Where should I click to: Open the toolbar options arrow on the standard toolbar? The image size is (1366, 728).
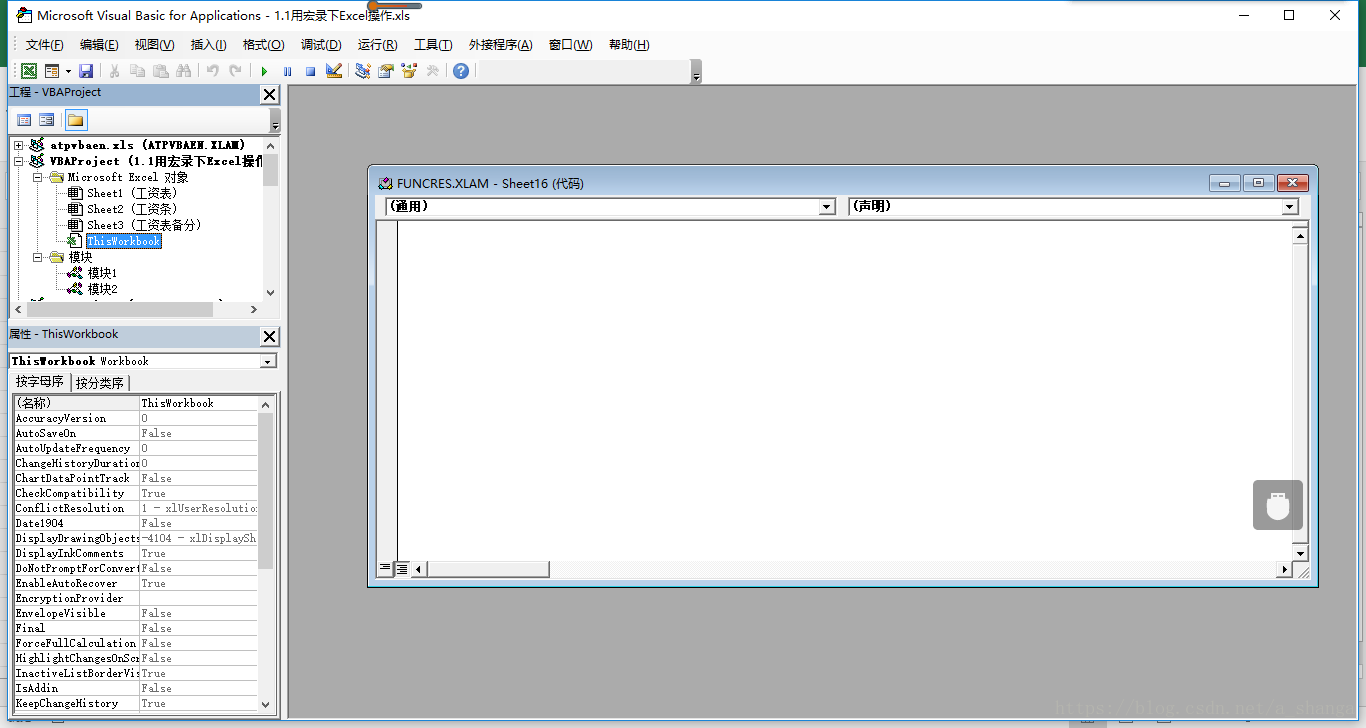click(696, 71)
